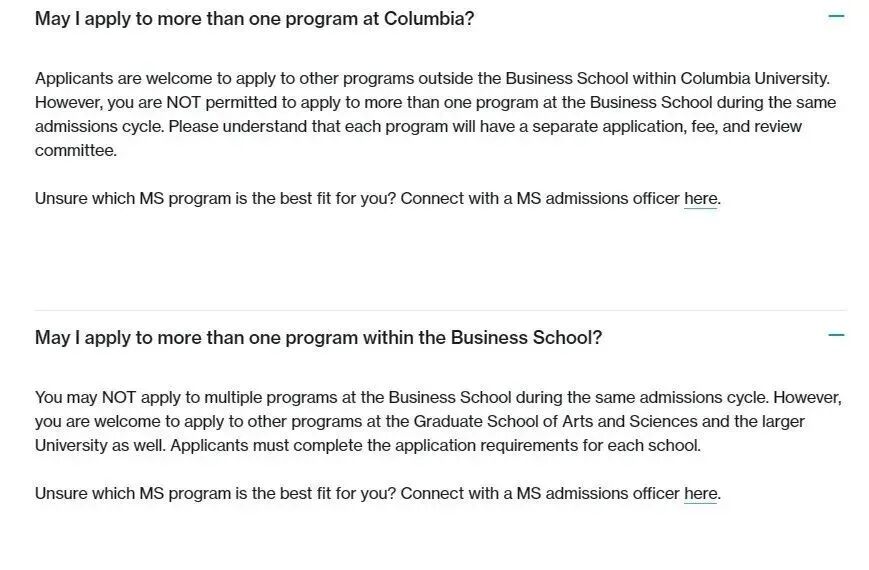Follow the 'here' link in the Business School answer

click(x=700, y=494)
